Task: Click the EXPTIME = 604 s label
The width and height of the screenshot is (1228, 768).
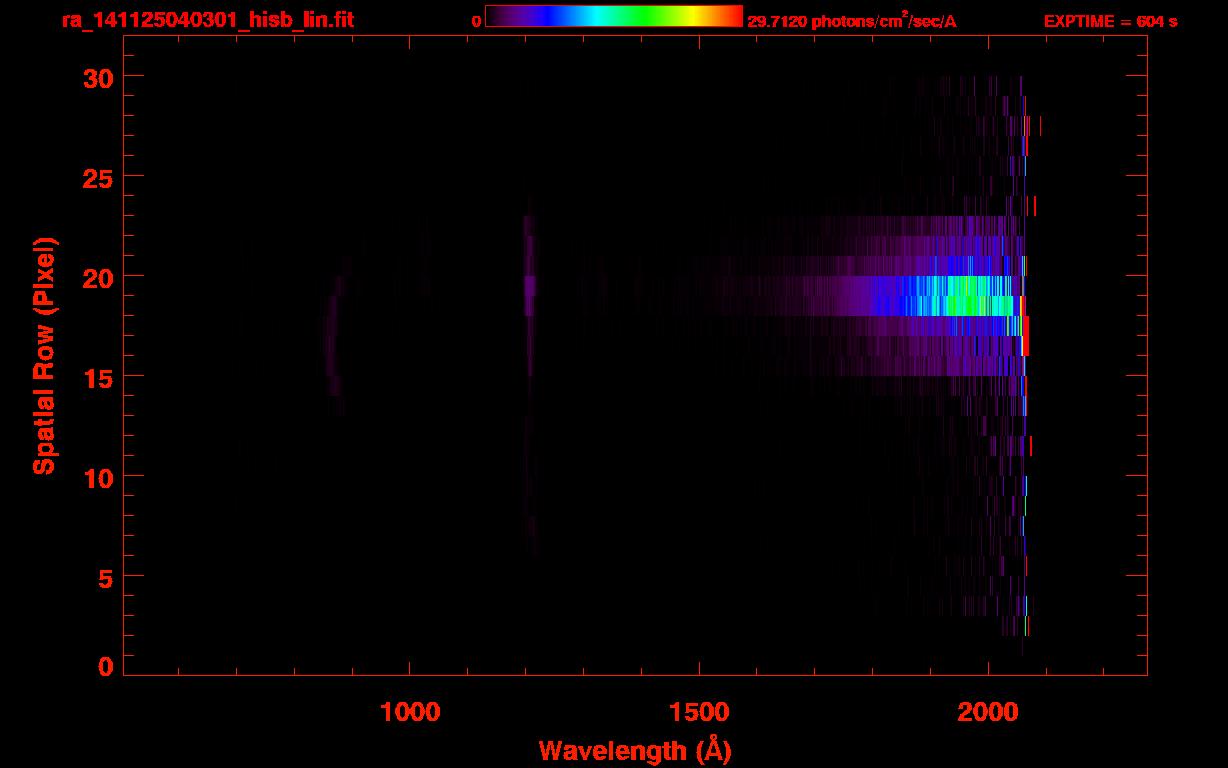Action: coord(1110,21)
